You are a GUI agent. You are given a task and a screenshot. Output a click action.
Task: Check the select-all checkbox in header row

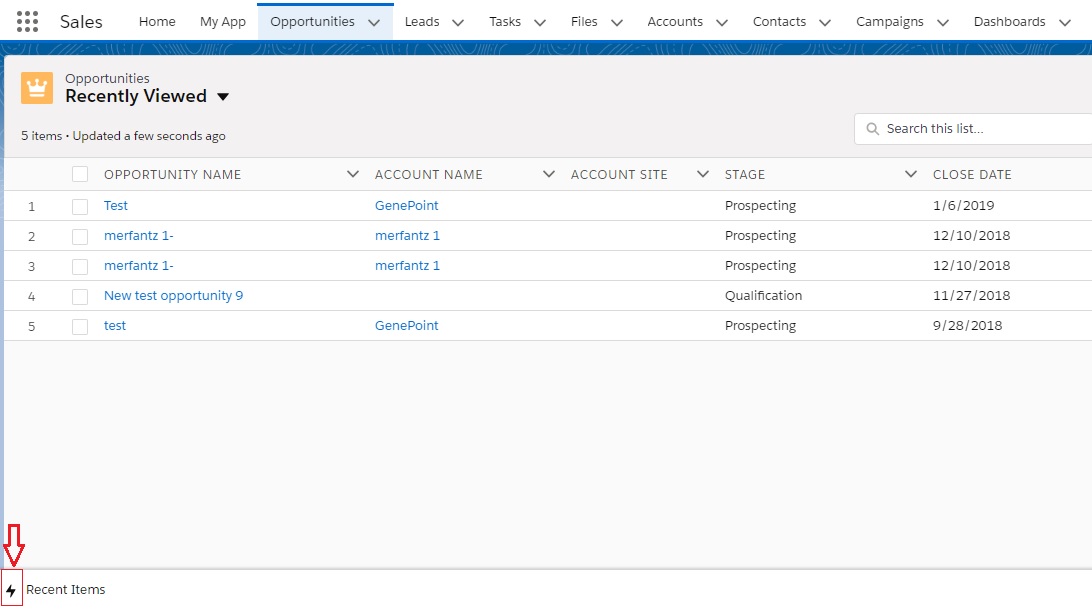click(80, 173)
